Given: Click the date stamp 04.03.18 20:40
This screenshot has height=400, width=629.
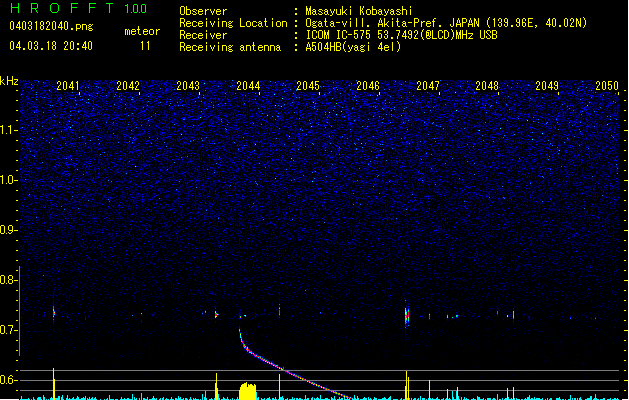Looking at the screenshot, I should [x=50, y=46].
